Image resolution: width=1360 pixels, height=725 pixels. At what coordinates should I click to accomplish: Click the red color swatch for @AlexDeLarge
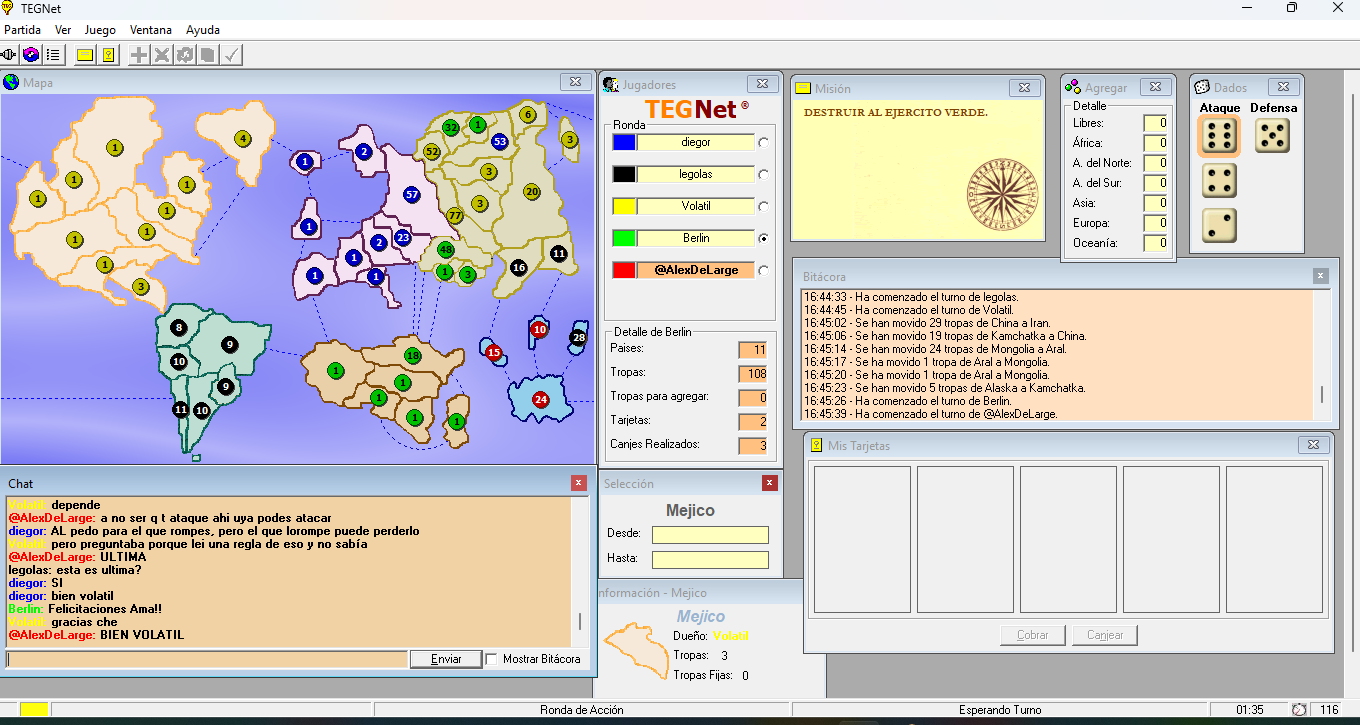[x=623, y=270]
